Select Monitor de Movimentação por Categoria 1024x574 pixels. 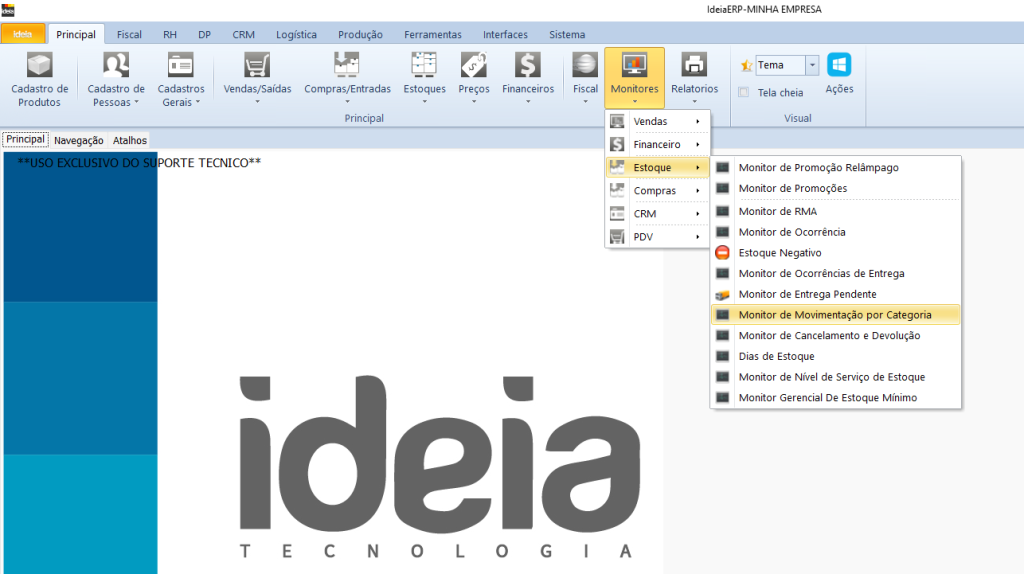[x=834, y=315]
